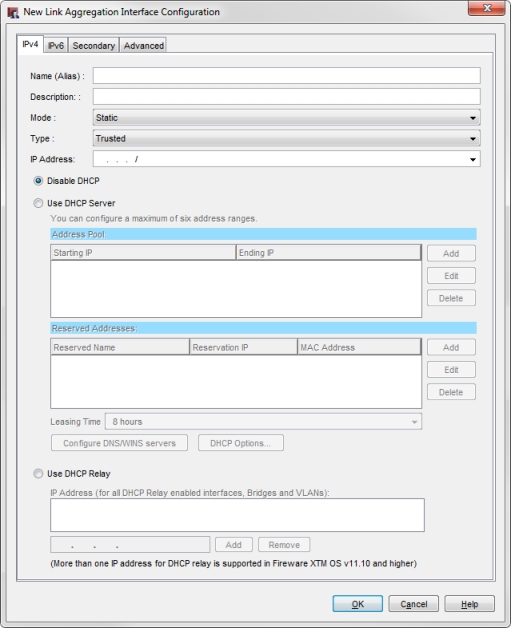Switch to the IPv6 tab
511x629 pixels.
click(56, 45)
